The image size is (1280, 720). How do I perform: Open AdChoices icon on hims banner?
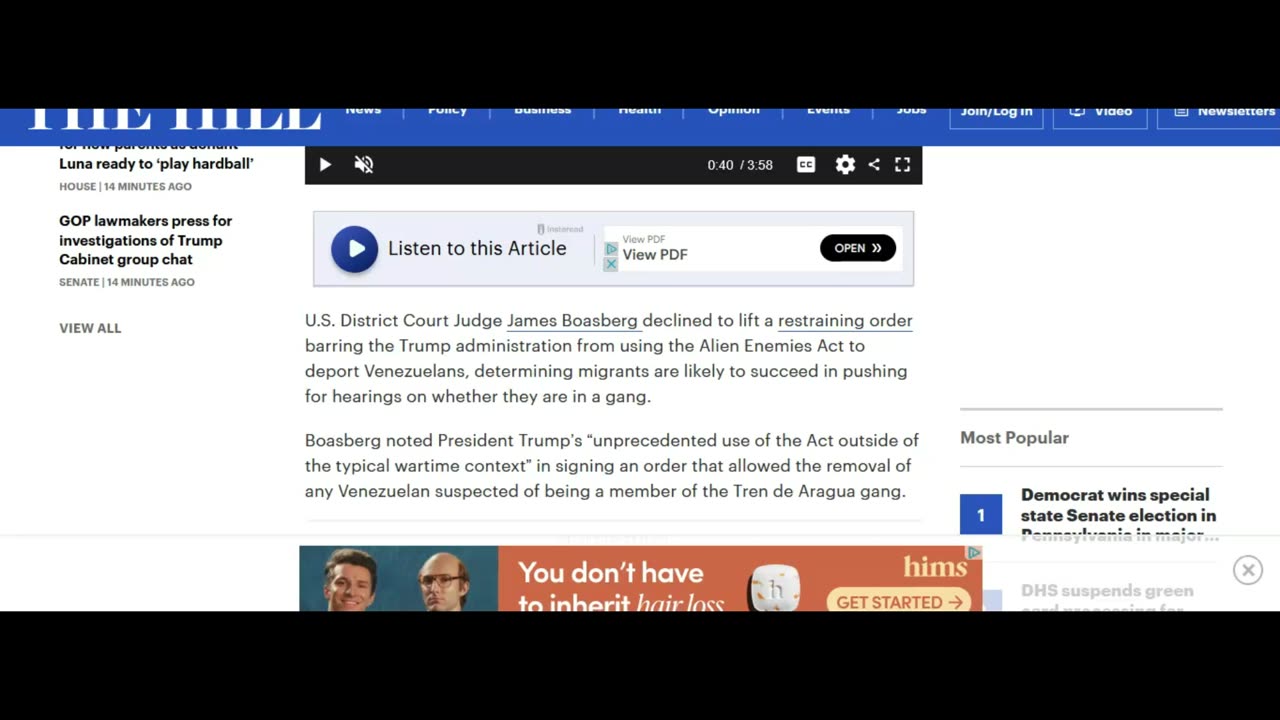pyautogui.click(x=975, y=552)
